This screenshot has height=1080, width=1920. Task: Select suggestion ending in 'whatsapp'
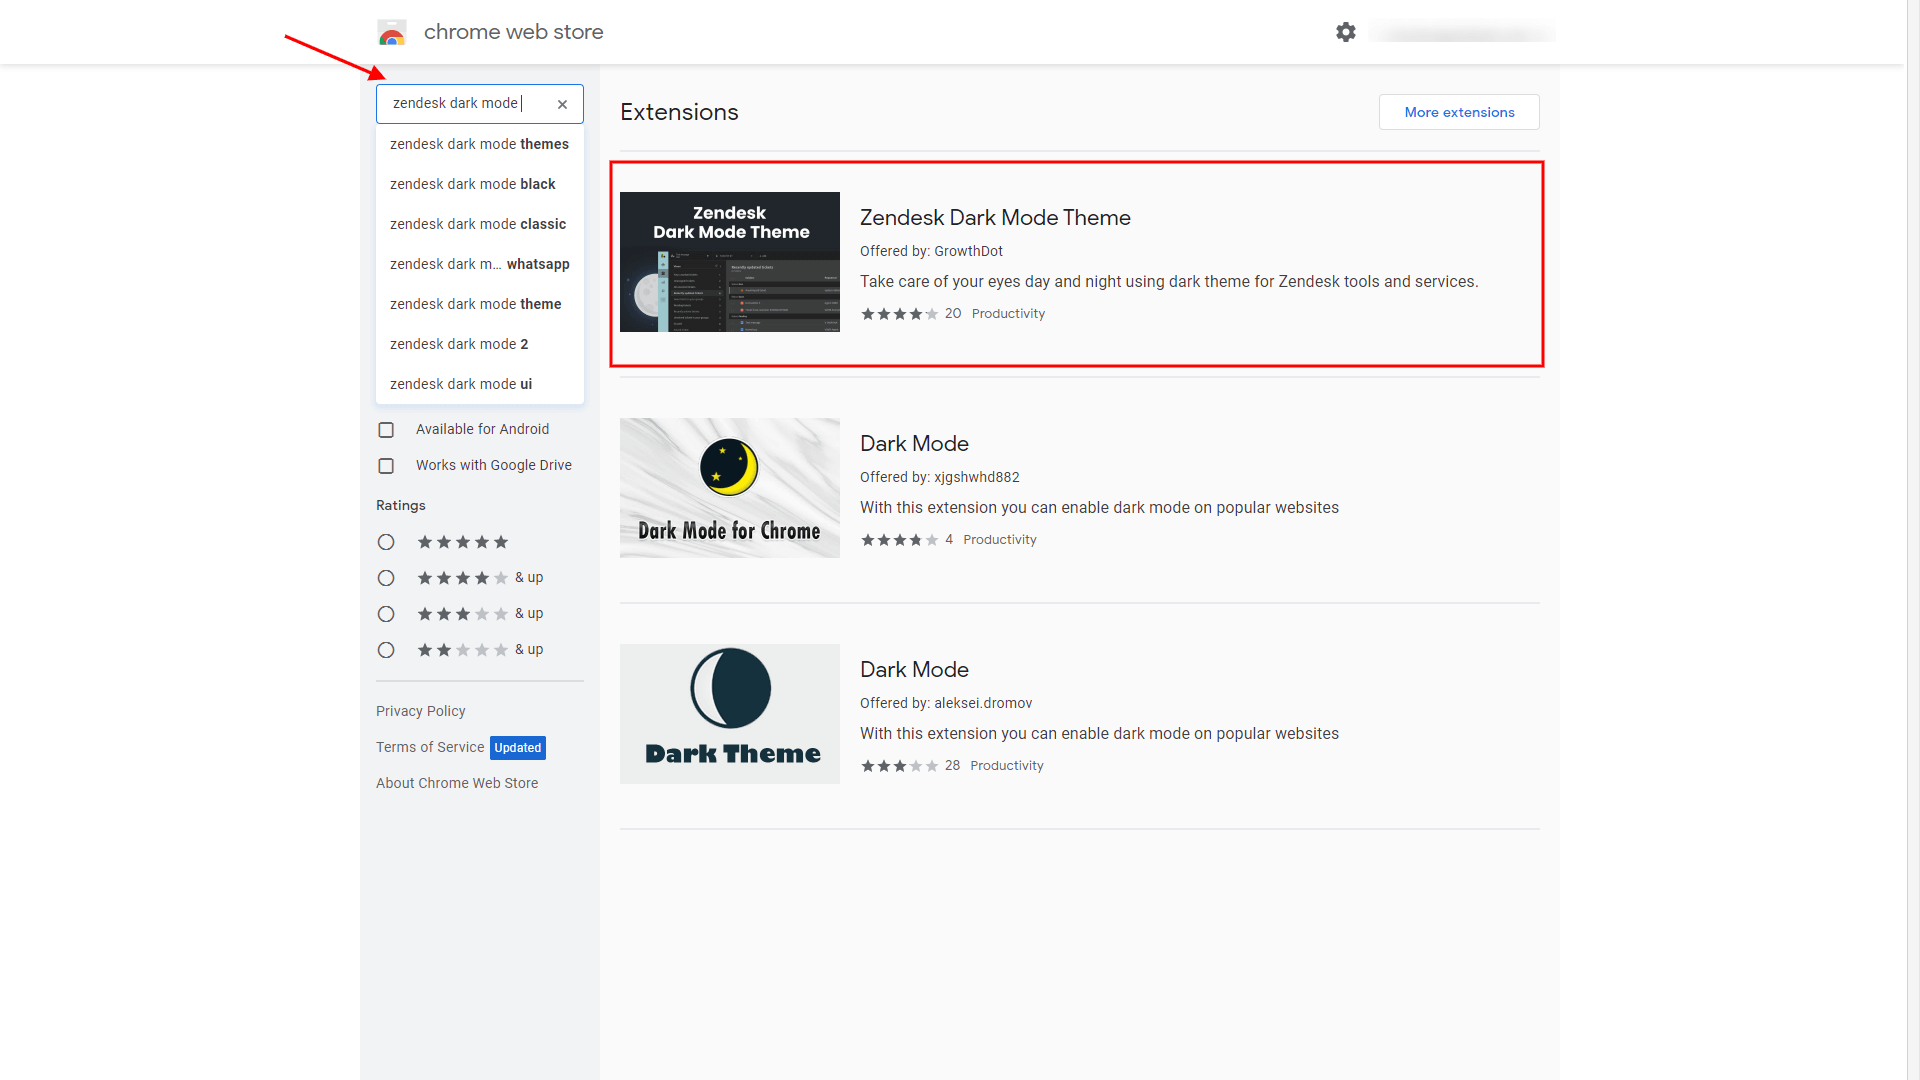pos(480,264)
